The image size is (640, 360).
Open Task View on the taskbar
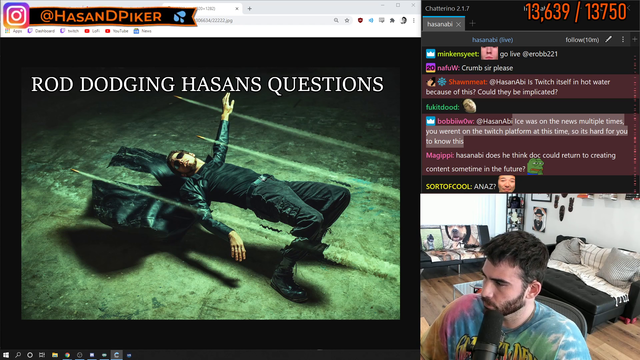[x=42, y=355]
